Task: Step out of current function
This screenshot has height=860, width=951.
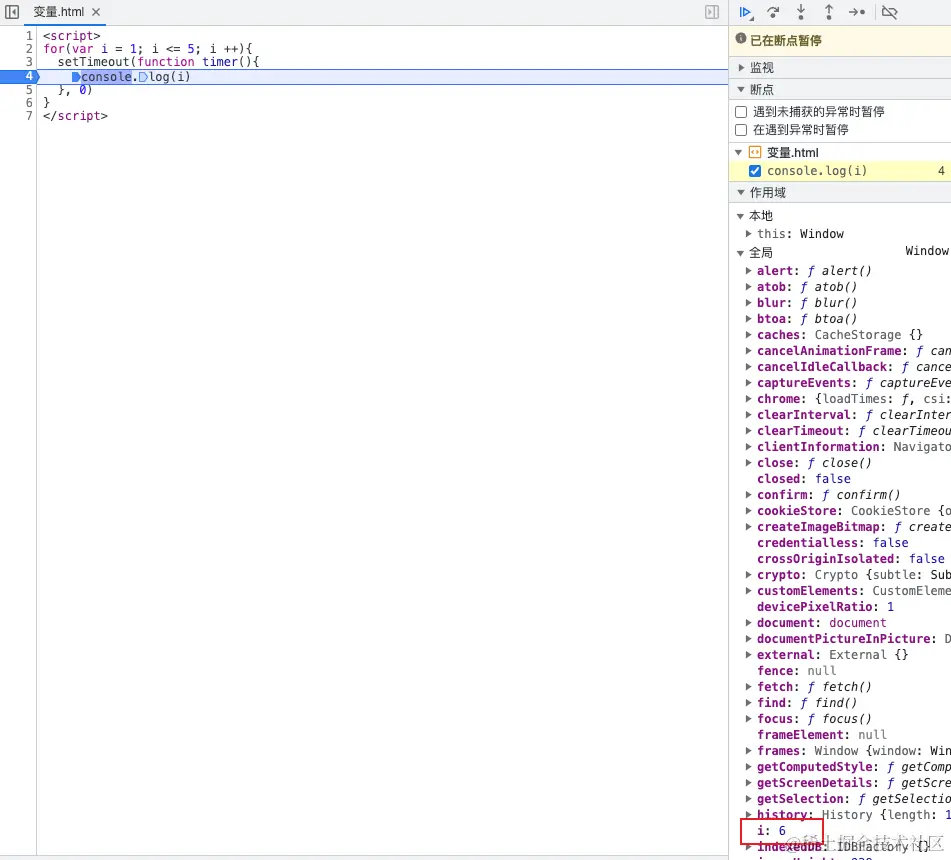Action: 828,12
